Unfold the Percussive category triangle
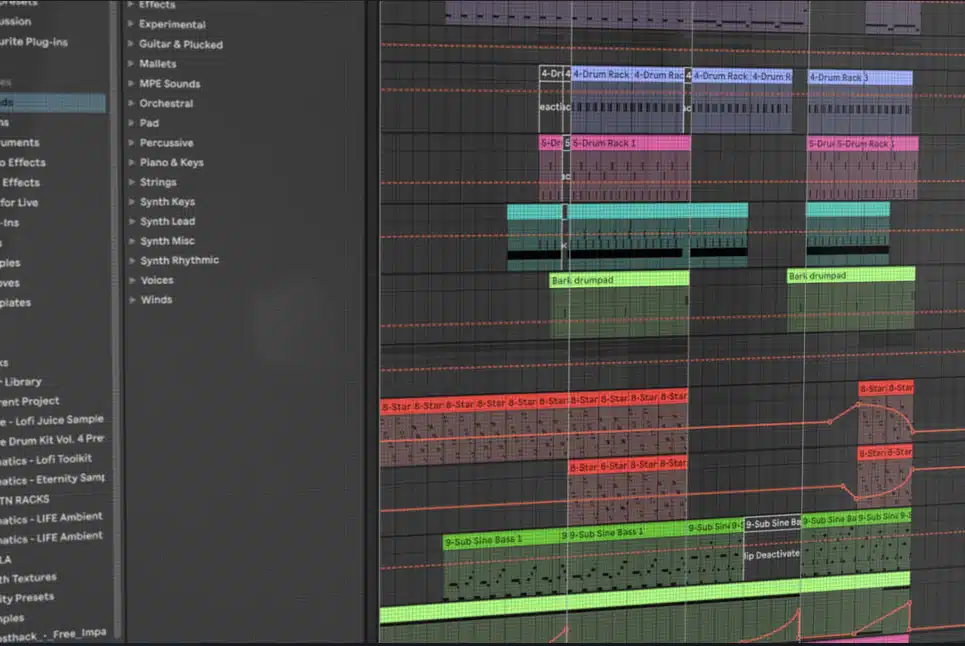 point(130,142)
